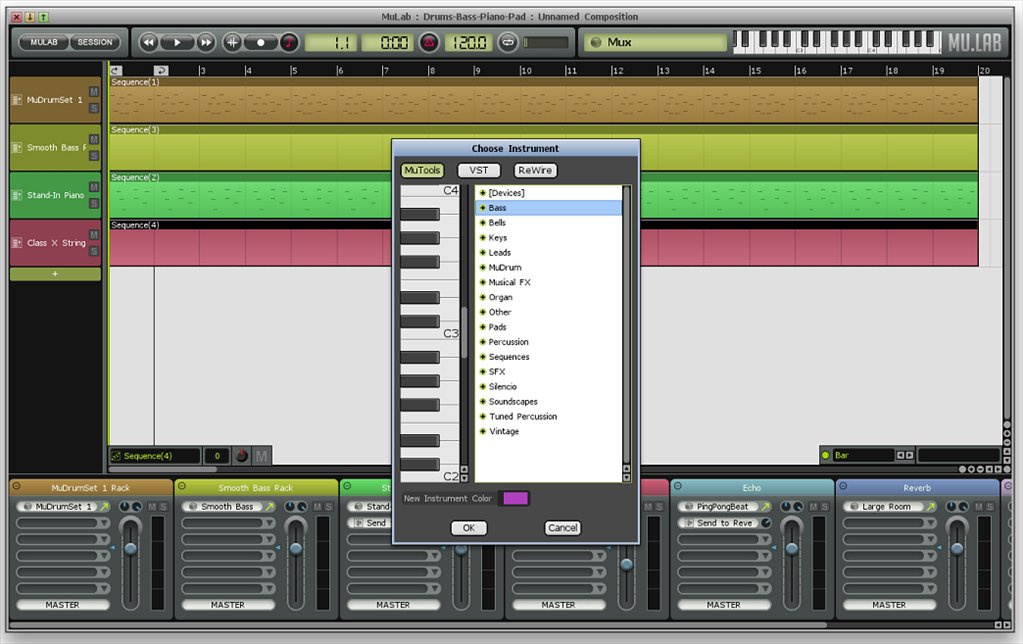
Task: Click the Stand-In Piano track icon
Action: click(17, 195)
